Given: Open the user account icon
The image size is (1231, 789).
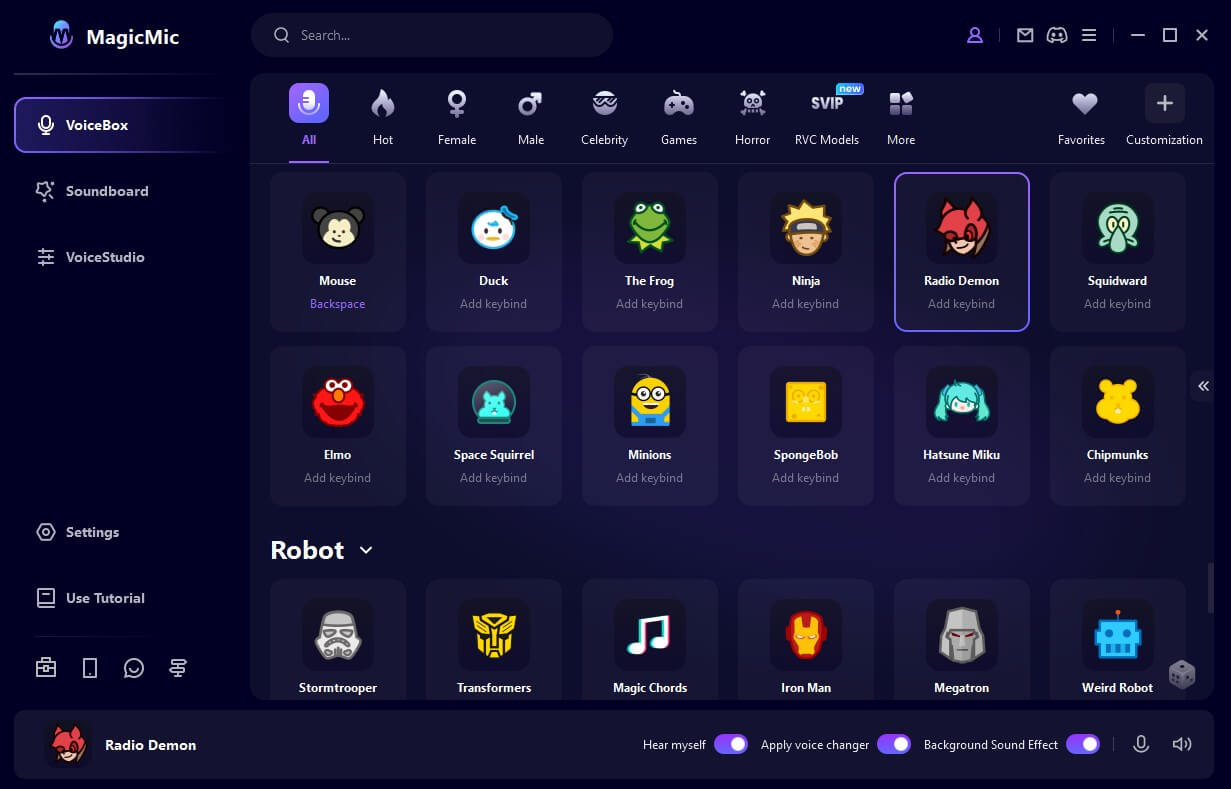Looking at the screenshot, I should click(x=974, y=35).
